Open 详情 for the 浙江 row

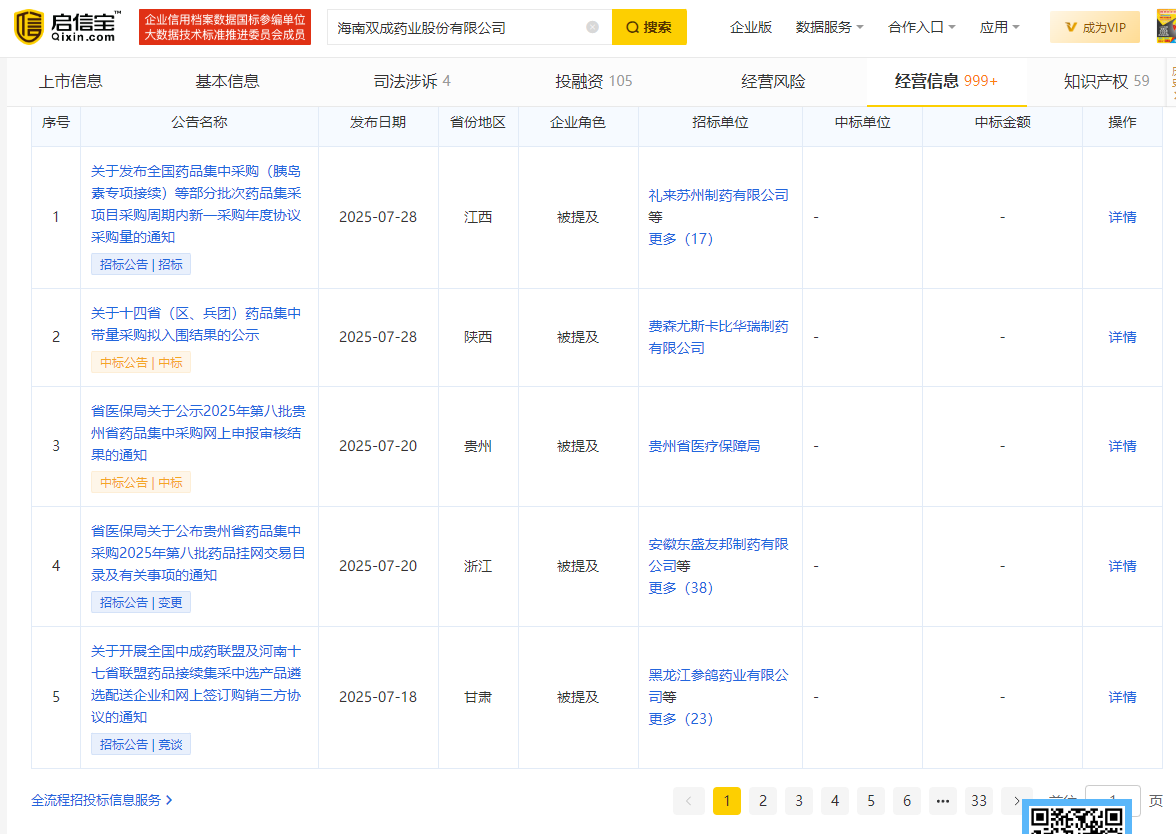(1122, 566)
